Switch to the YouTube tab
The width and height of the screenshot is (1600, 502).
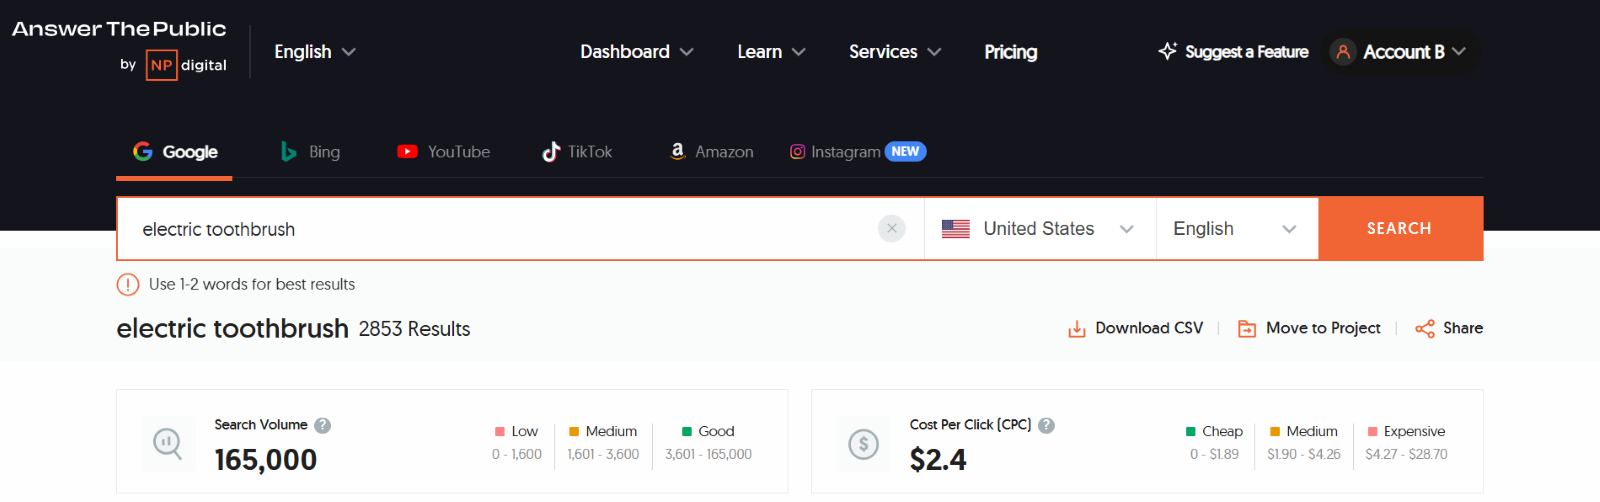[444, 152]
